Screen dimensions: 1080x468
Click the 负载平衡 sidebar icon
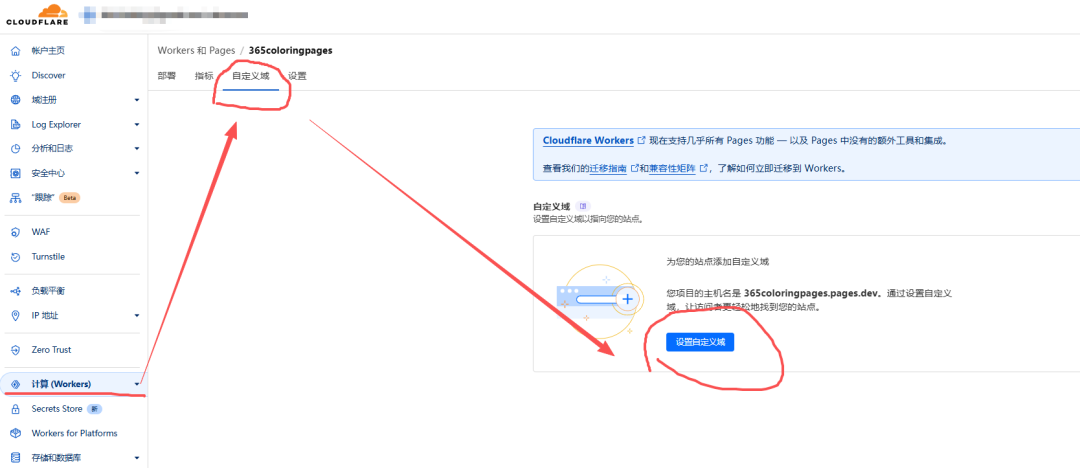(15, 291)
